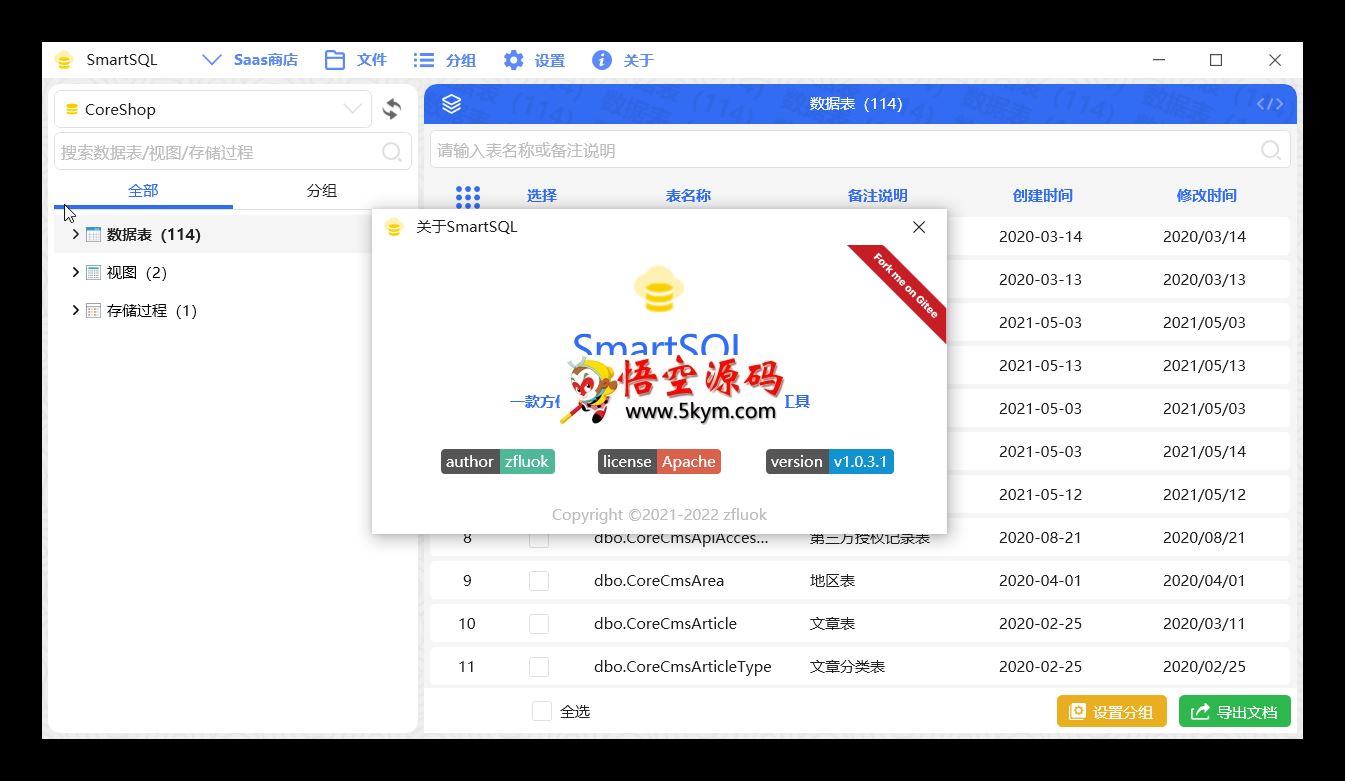Toggle the 全选 checkbox
1345x781 pixels.
coord(542,711)
